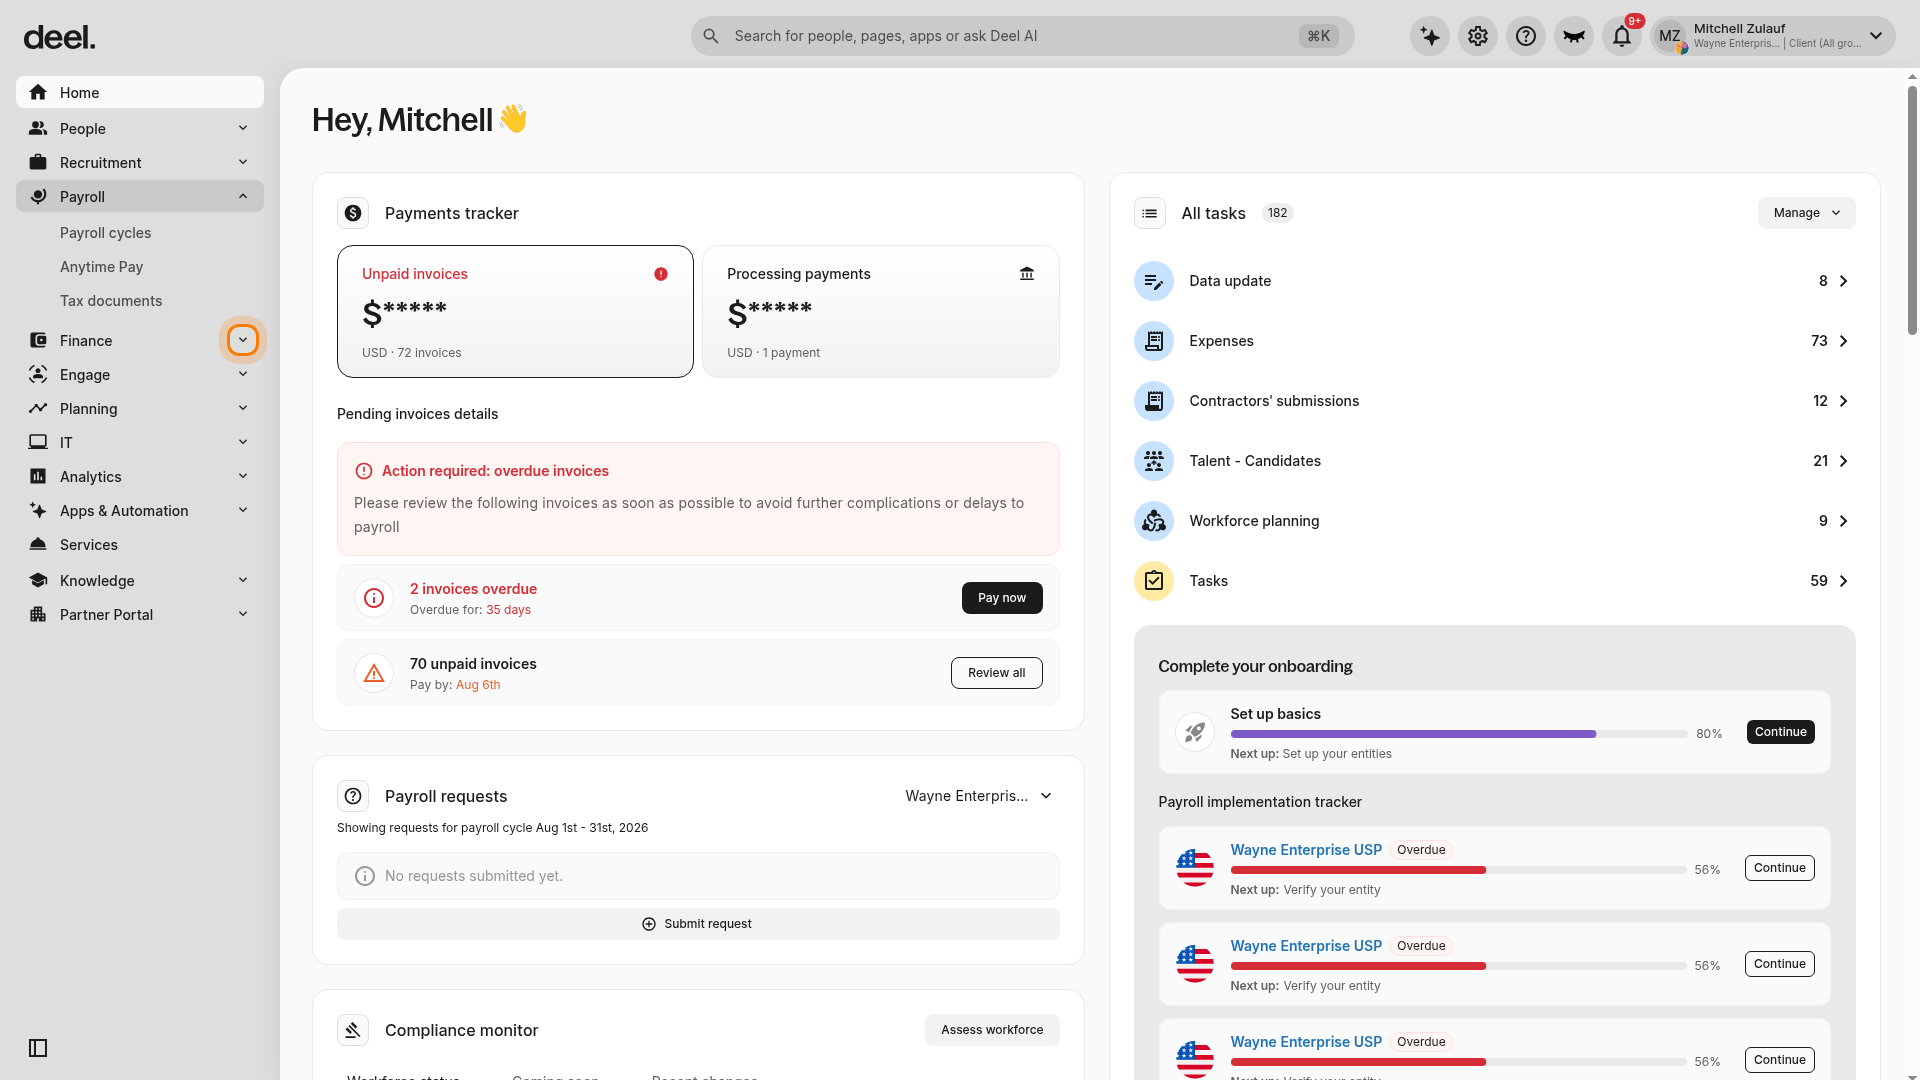Open the account switcher dropdown arrow
Image resolution: width=1920 pixels, height=1080 pixels.
point(1876,36)
